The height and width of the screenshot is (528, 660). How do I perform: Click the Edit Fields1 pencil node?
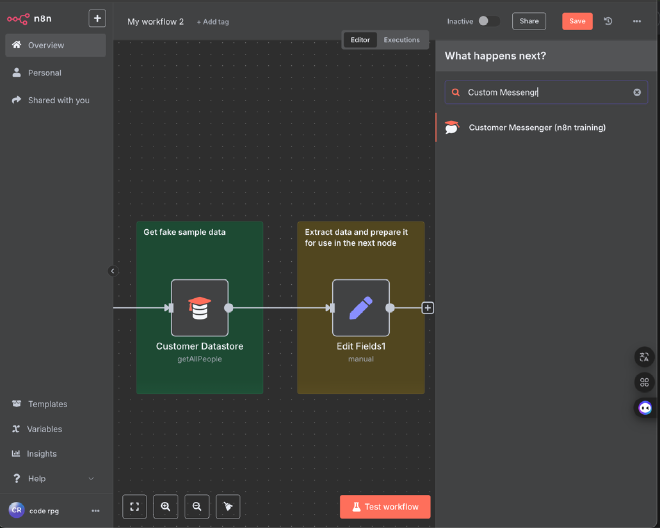[360, 308]
